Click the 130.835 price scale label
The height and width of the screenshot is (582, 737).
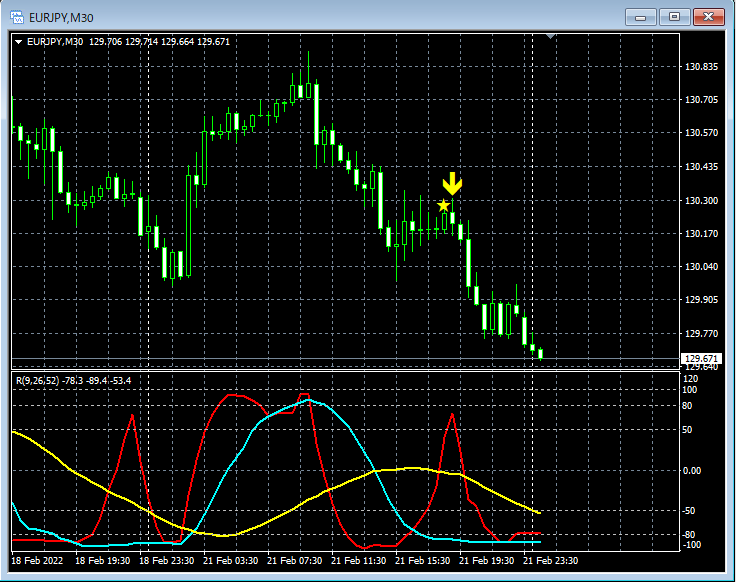[701, 67]
